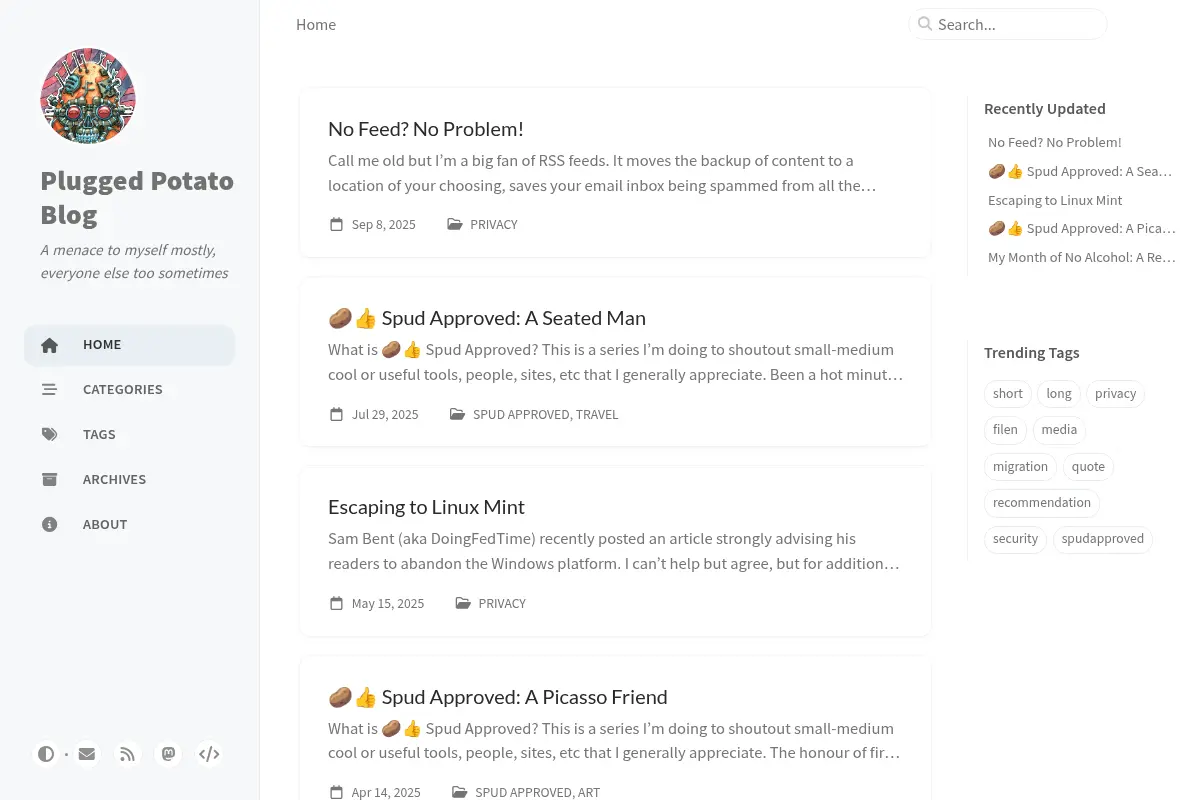The width and height of the screenshot is (1200, 800).
Task: Select the 'privacy' trending tag
Action: [1115, 394]
